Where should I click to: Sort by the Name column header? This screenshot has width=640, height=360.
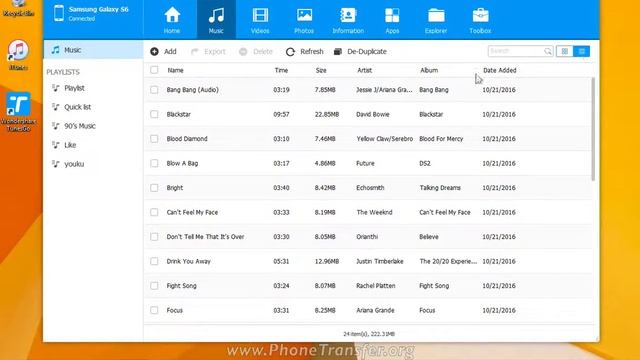pos(176,70)
